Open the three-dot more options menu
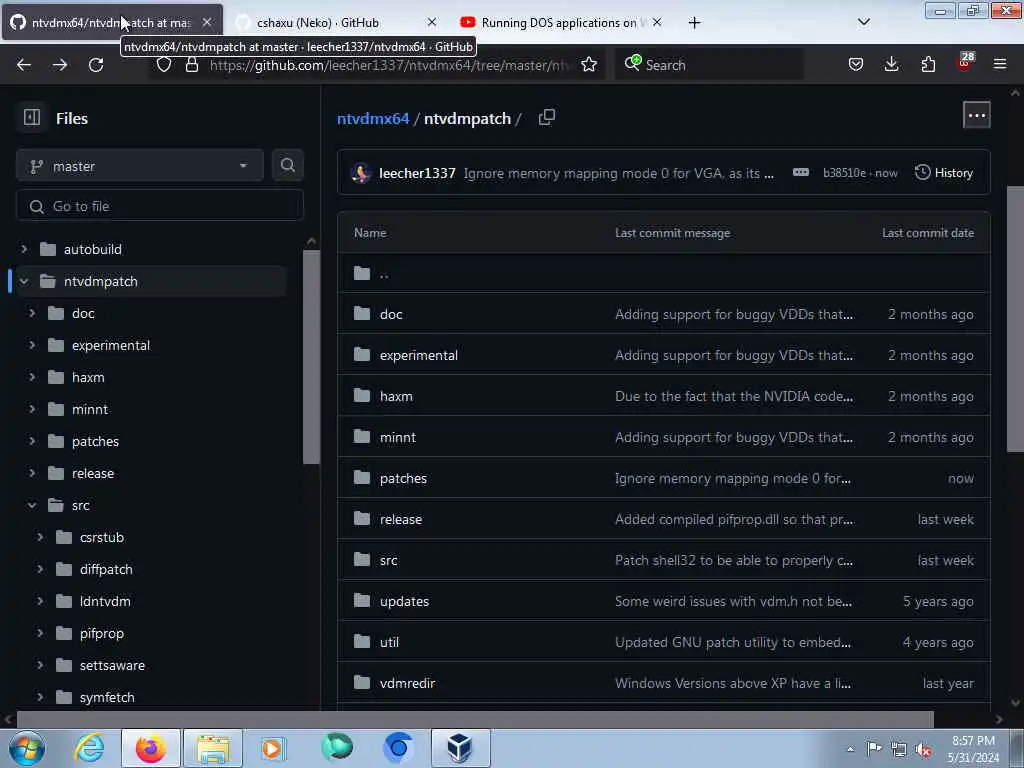Image resolution: width=1024 pixels, height=768 pixels. pyautogui.click(x=976, y=116)
